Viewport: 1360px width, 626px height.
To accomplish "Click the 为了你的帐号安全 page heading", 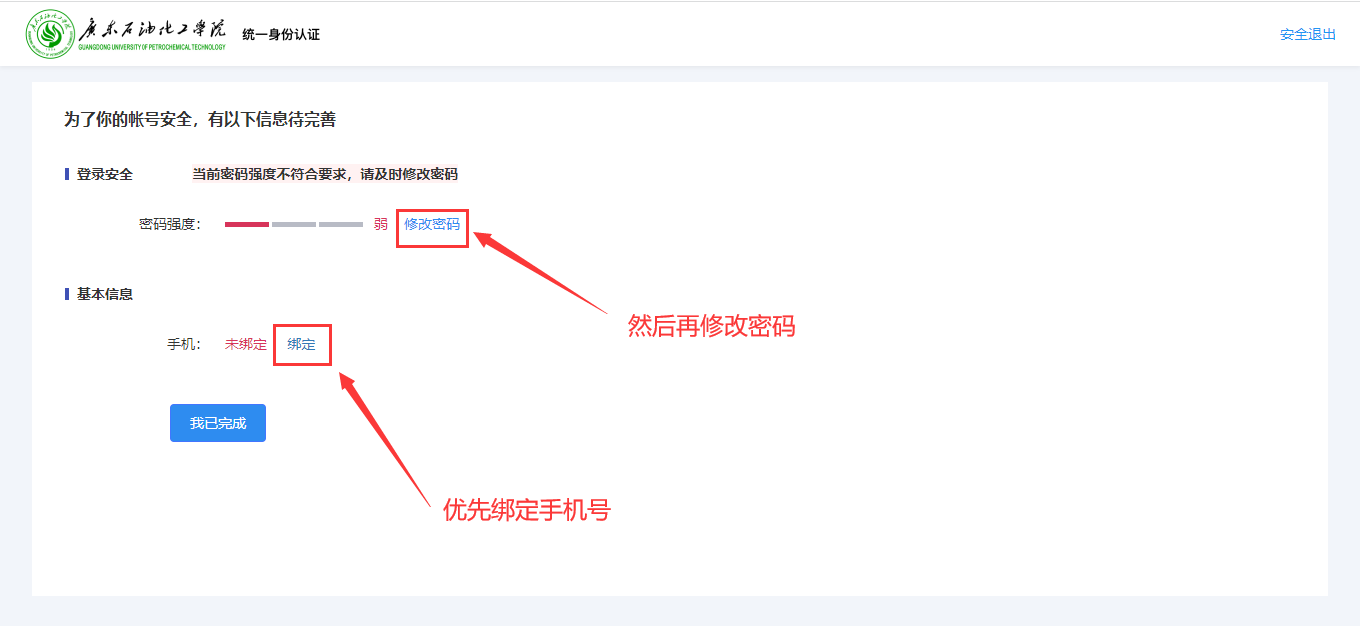I will [200, 120].
